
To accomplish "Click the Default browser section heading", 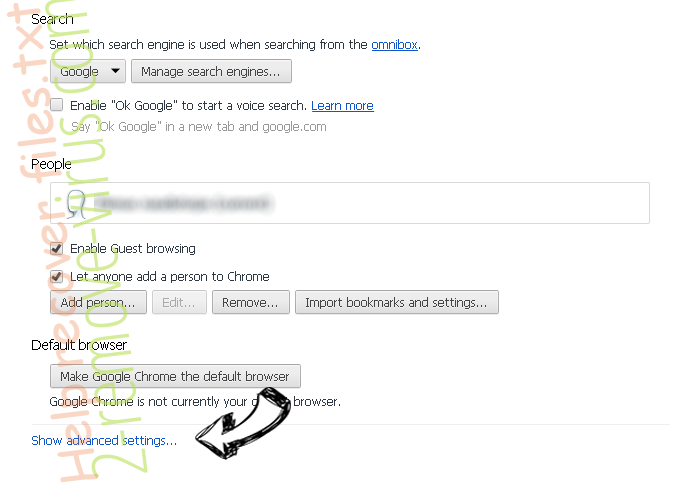I will [x=79, y=345].
